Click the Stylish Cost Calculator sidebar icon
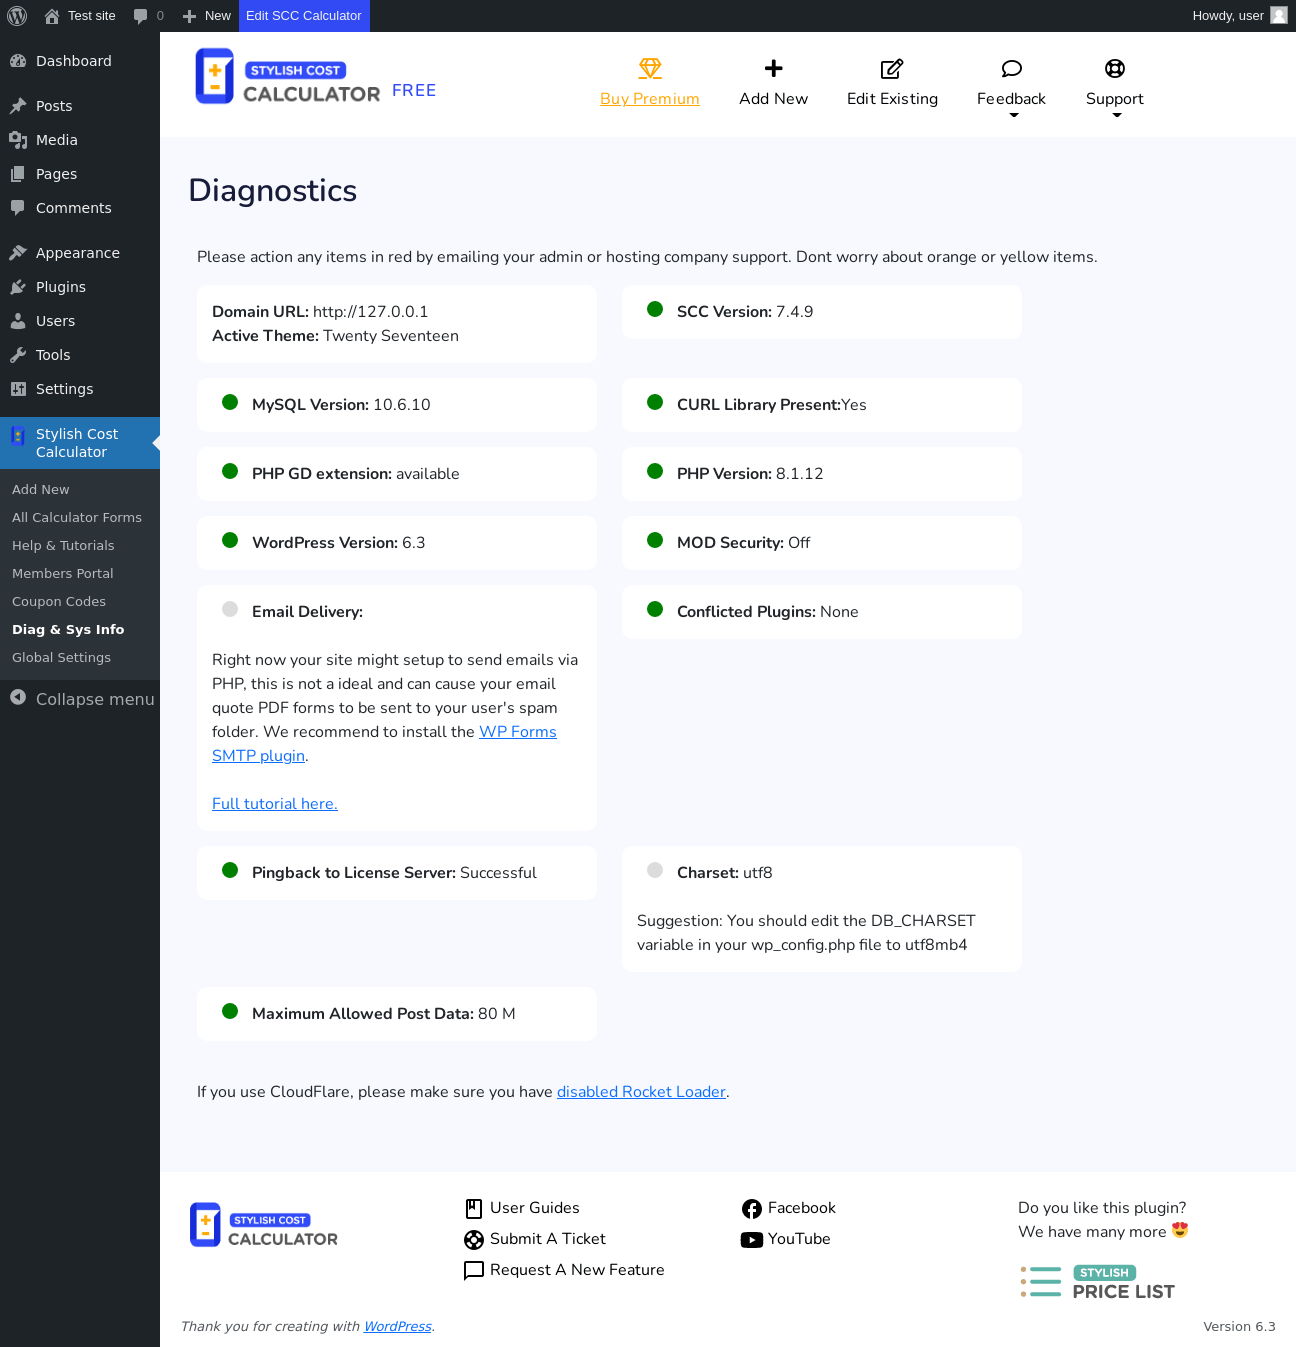 (x=18, y=435)
